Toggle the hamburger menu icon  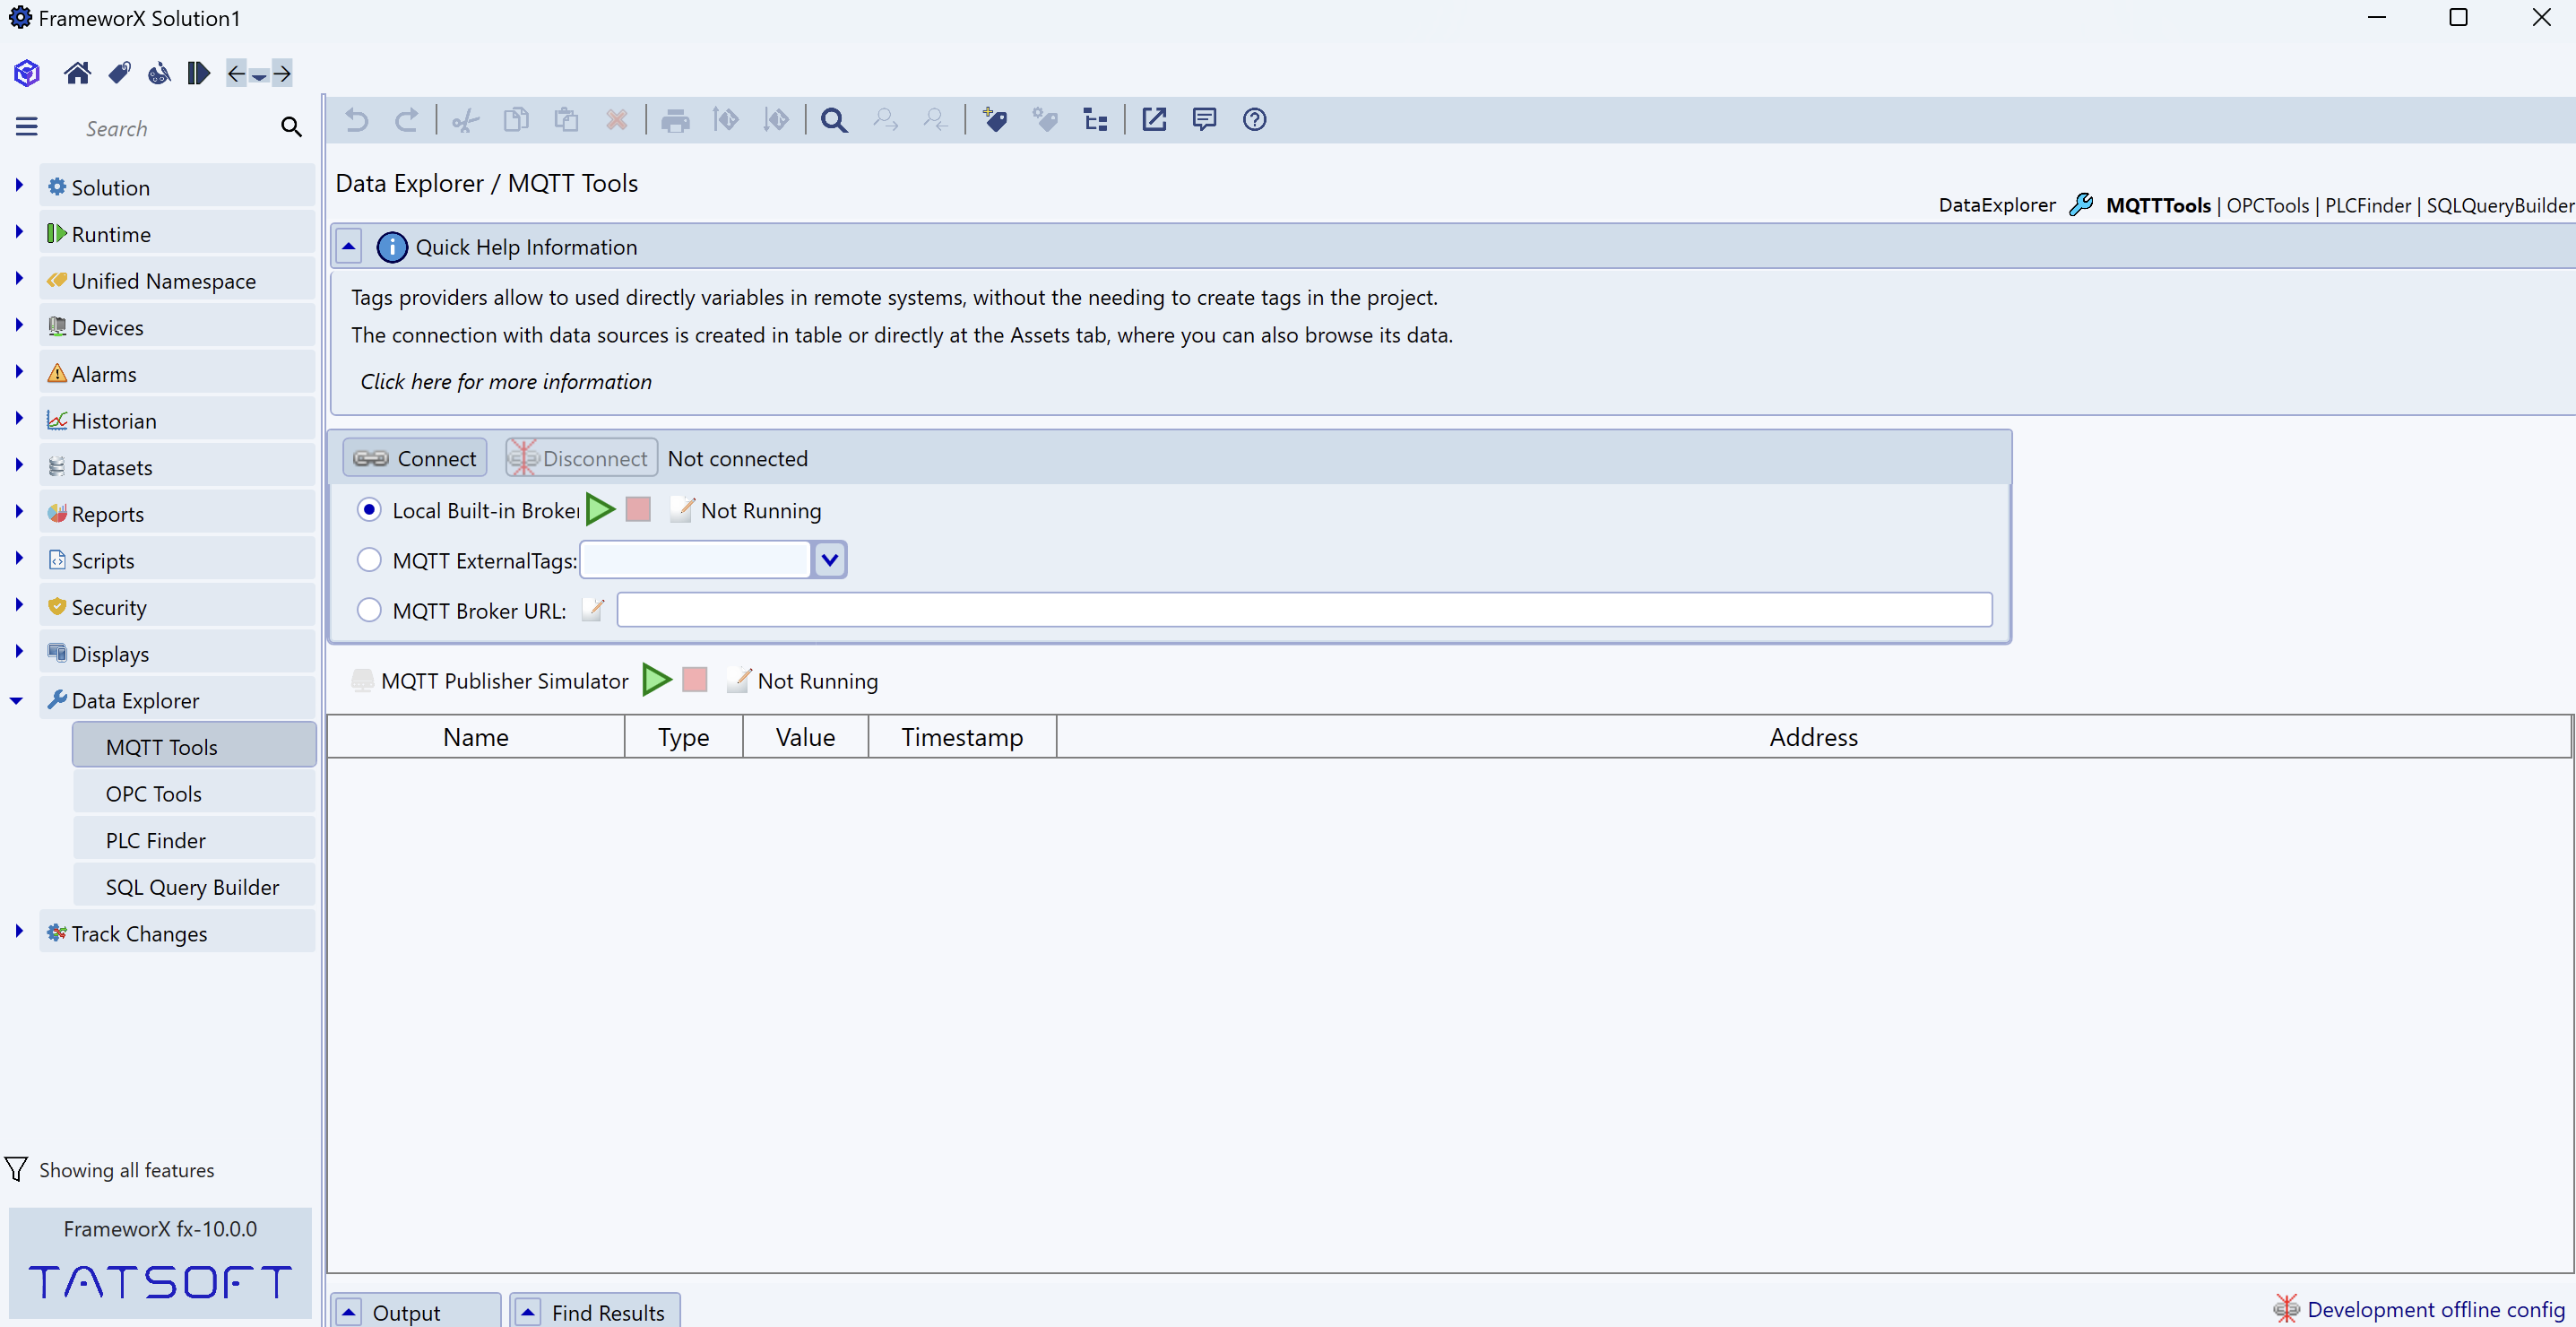click(27, 127)
